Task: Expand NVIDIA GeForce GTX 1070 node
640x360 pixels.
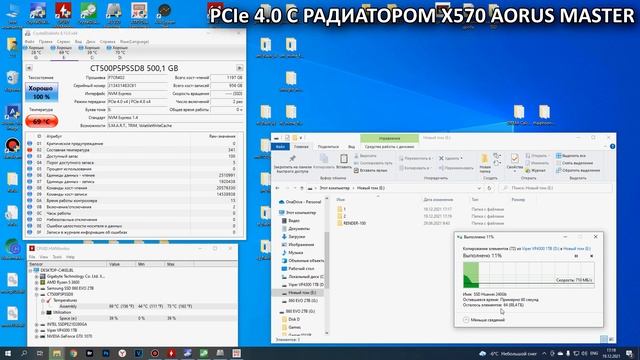Action: pyautogui.click(x=37, y=336)
